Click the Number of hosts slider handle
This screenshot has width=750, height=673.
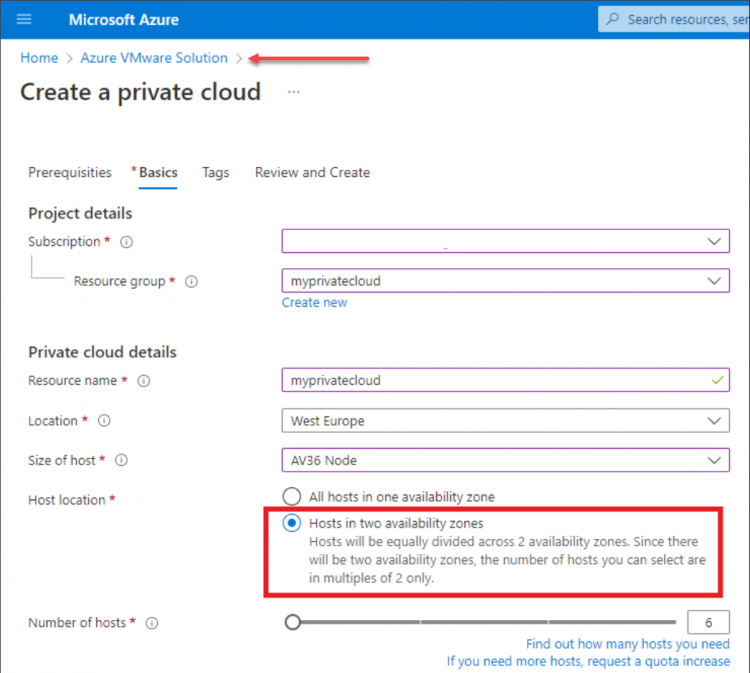(x=293, y=622)
